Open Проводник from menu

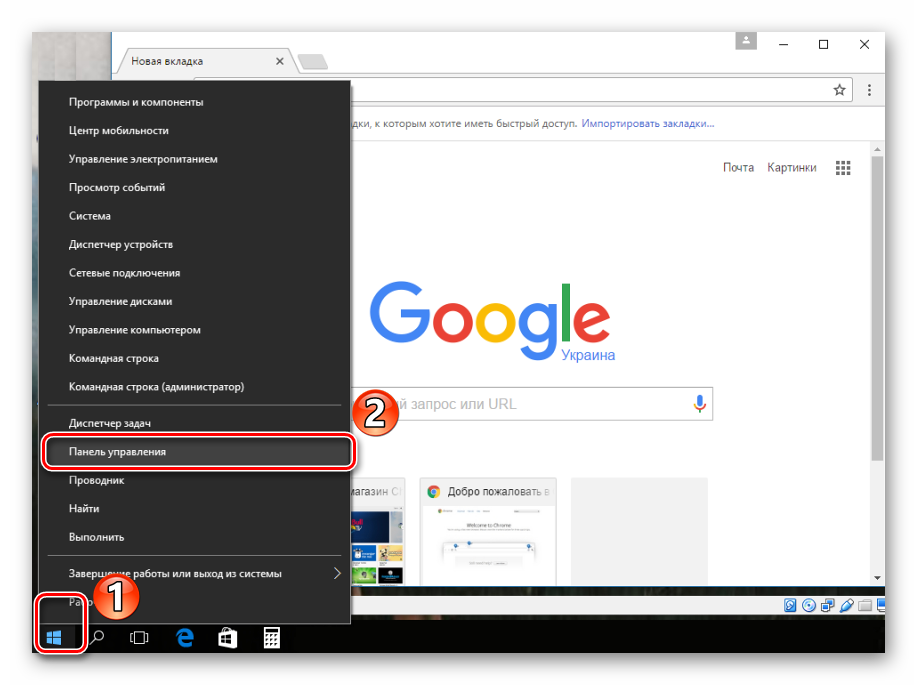(195, 480)
